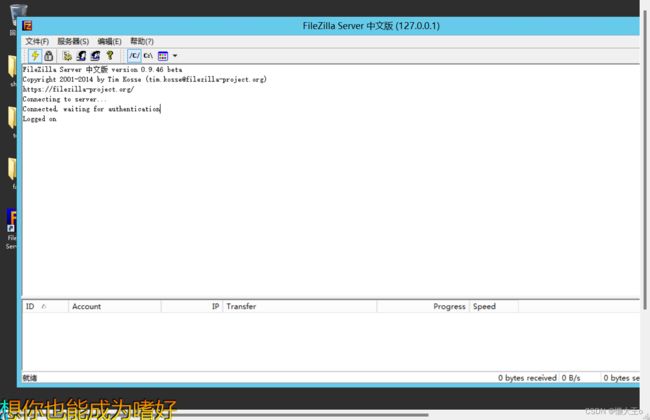The image size is (650, 420).
Task: Click the 'waiting for authentication' log line
Action: click(x=92, y=109)
